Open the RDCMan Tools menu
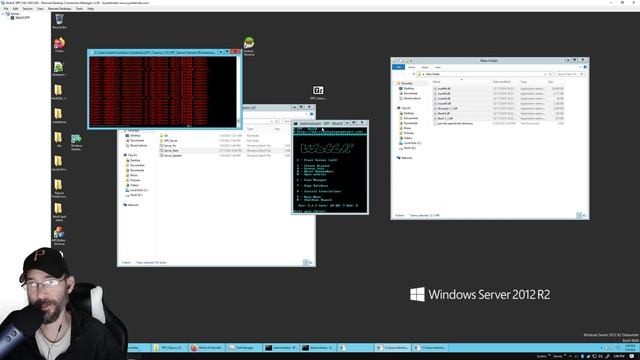The width and height of the screenshot is (640, 360). click(79, 8)
